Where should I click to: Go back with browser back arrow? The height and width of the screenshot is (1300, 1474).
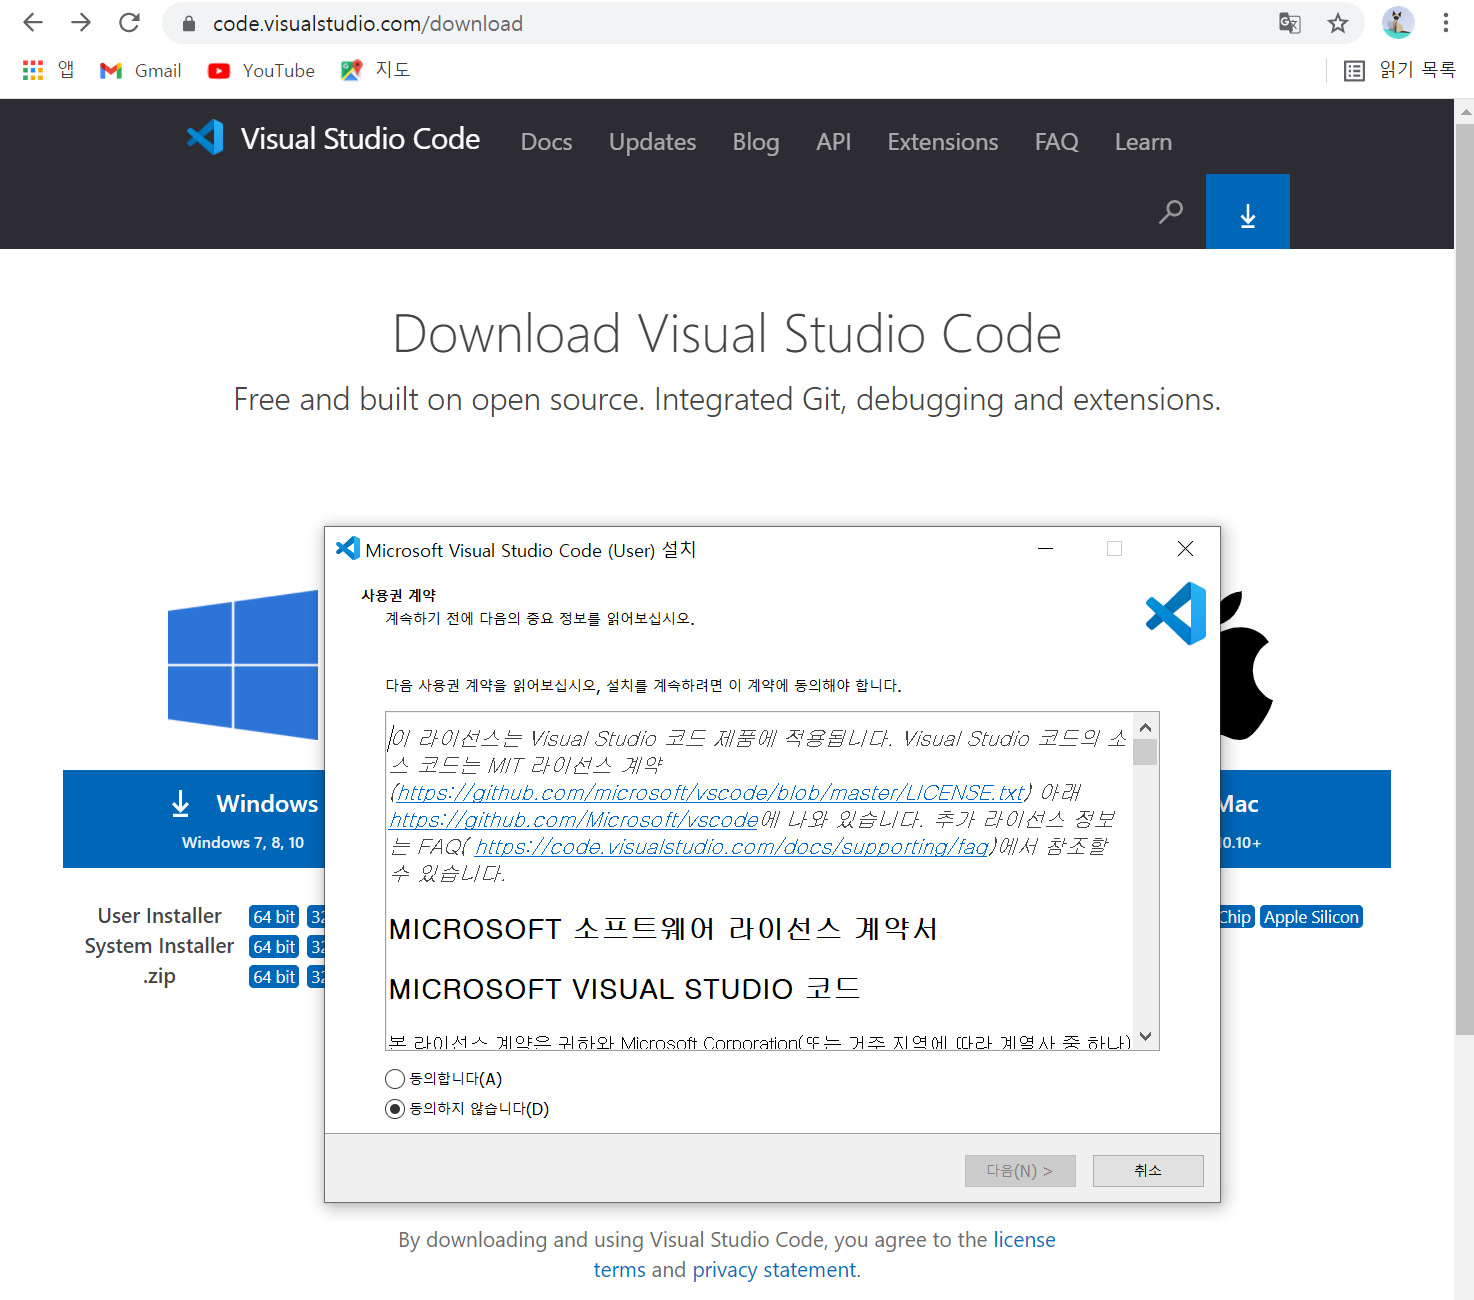coord(33,23)
